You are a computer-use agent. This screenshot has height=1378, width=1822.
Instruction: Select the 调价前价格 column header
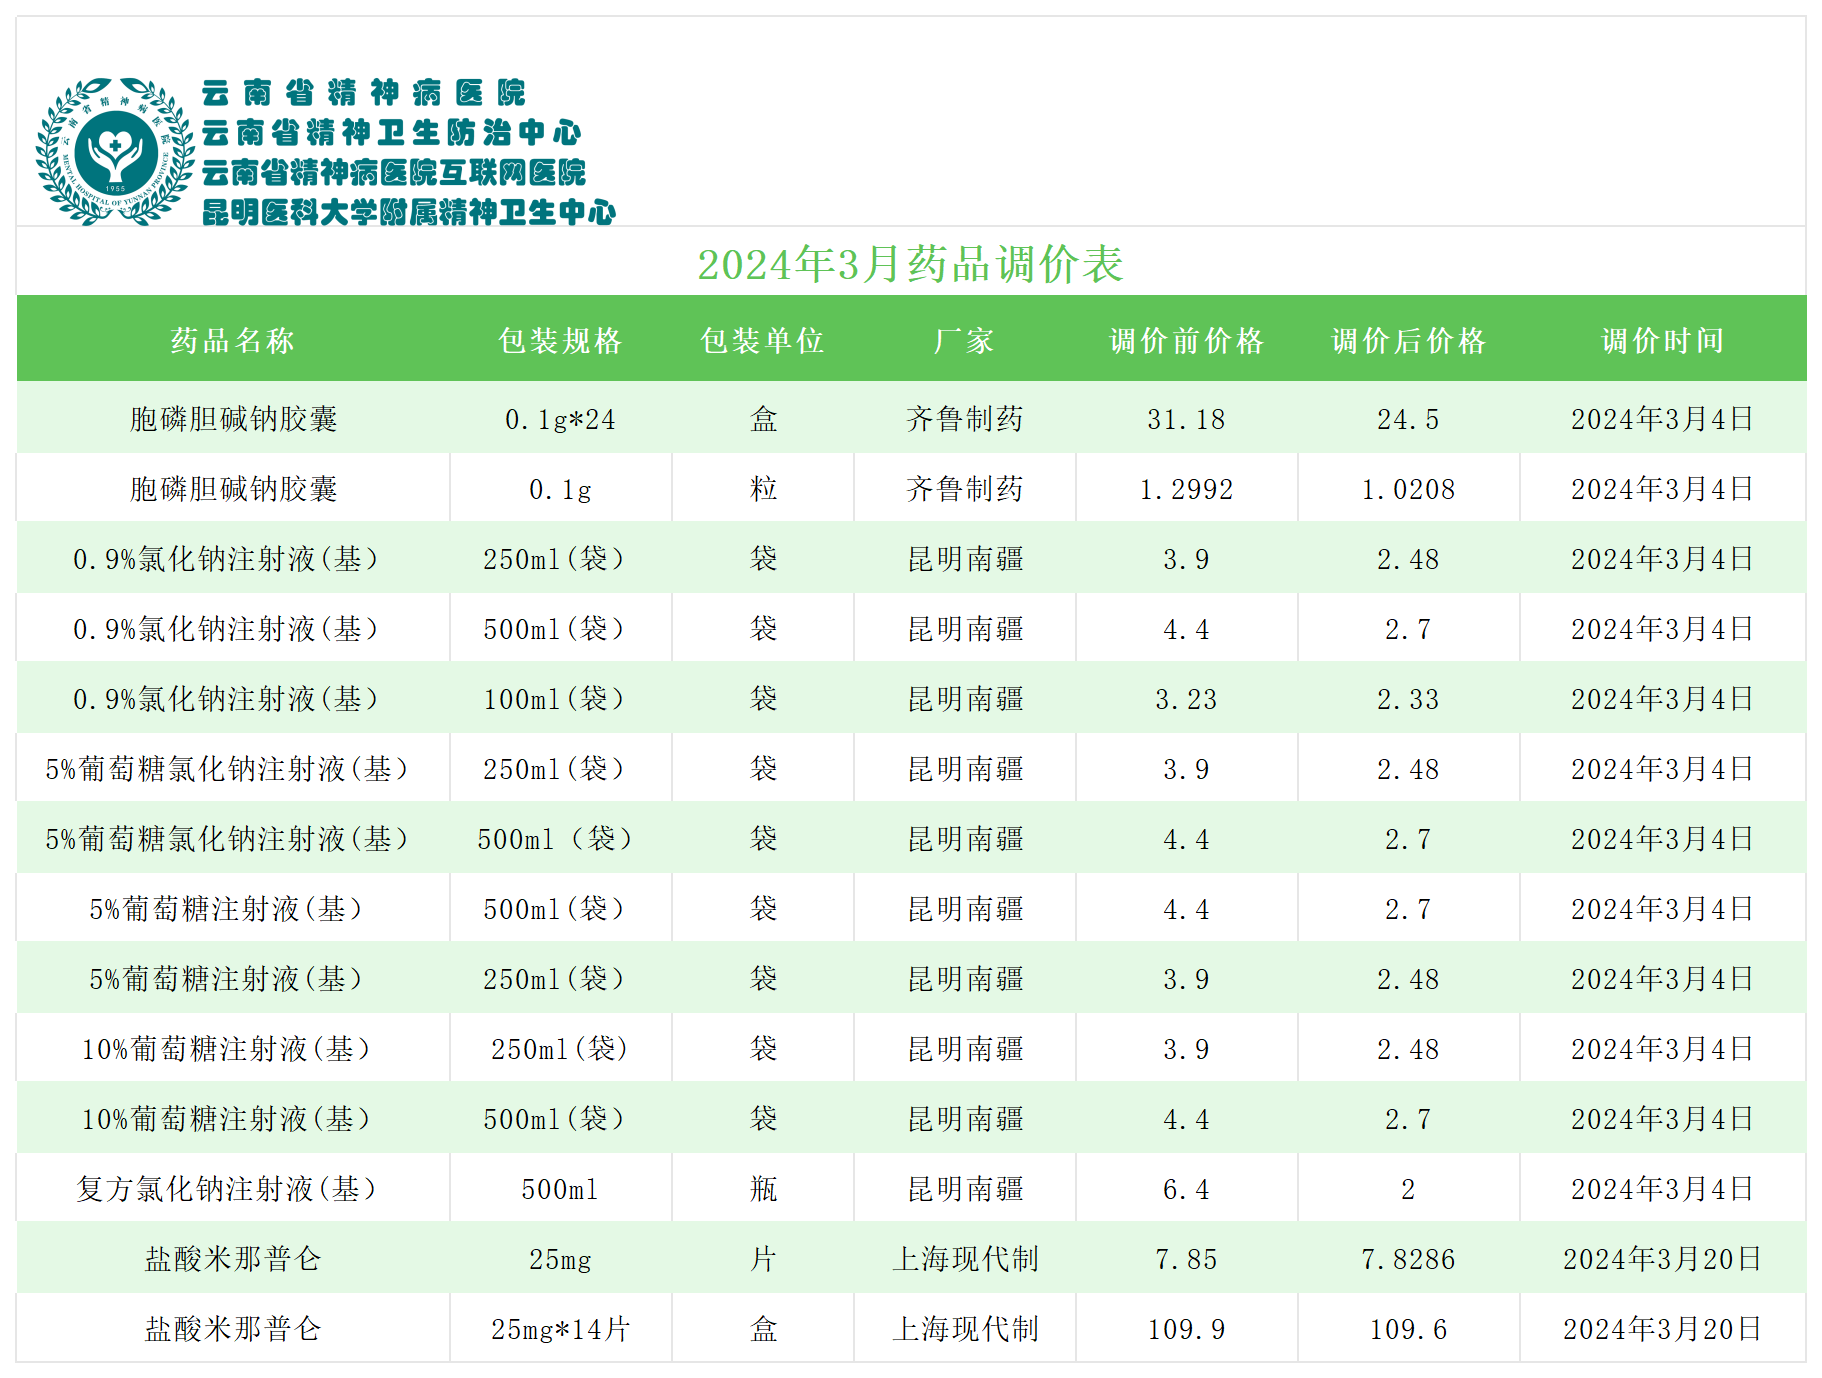[x=1186, y=341]
